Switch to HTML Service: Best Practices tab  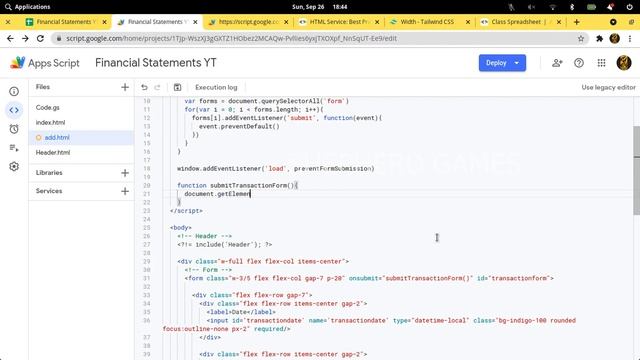click(339, 22)
